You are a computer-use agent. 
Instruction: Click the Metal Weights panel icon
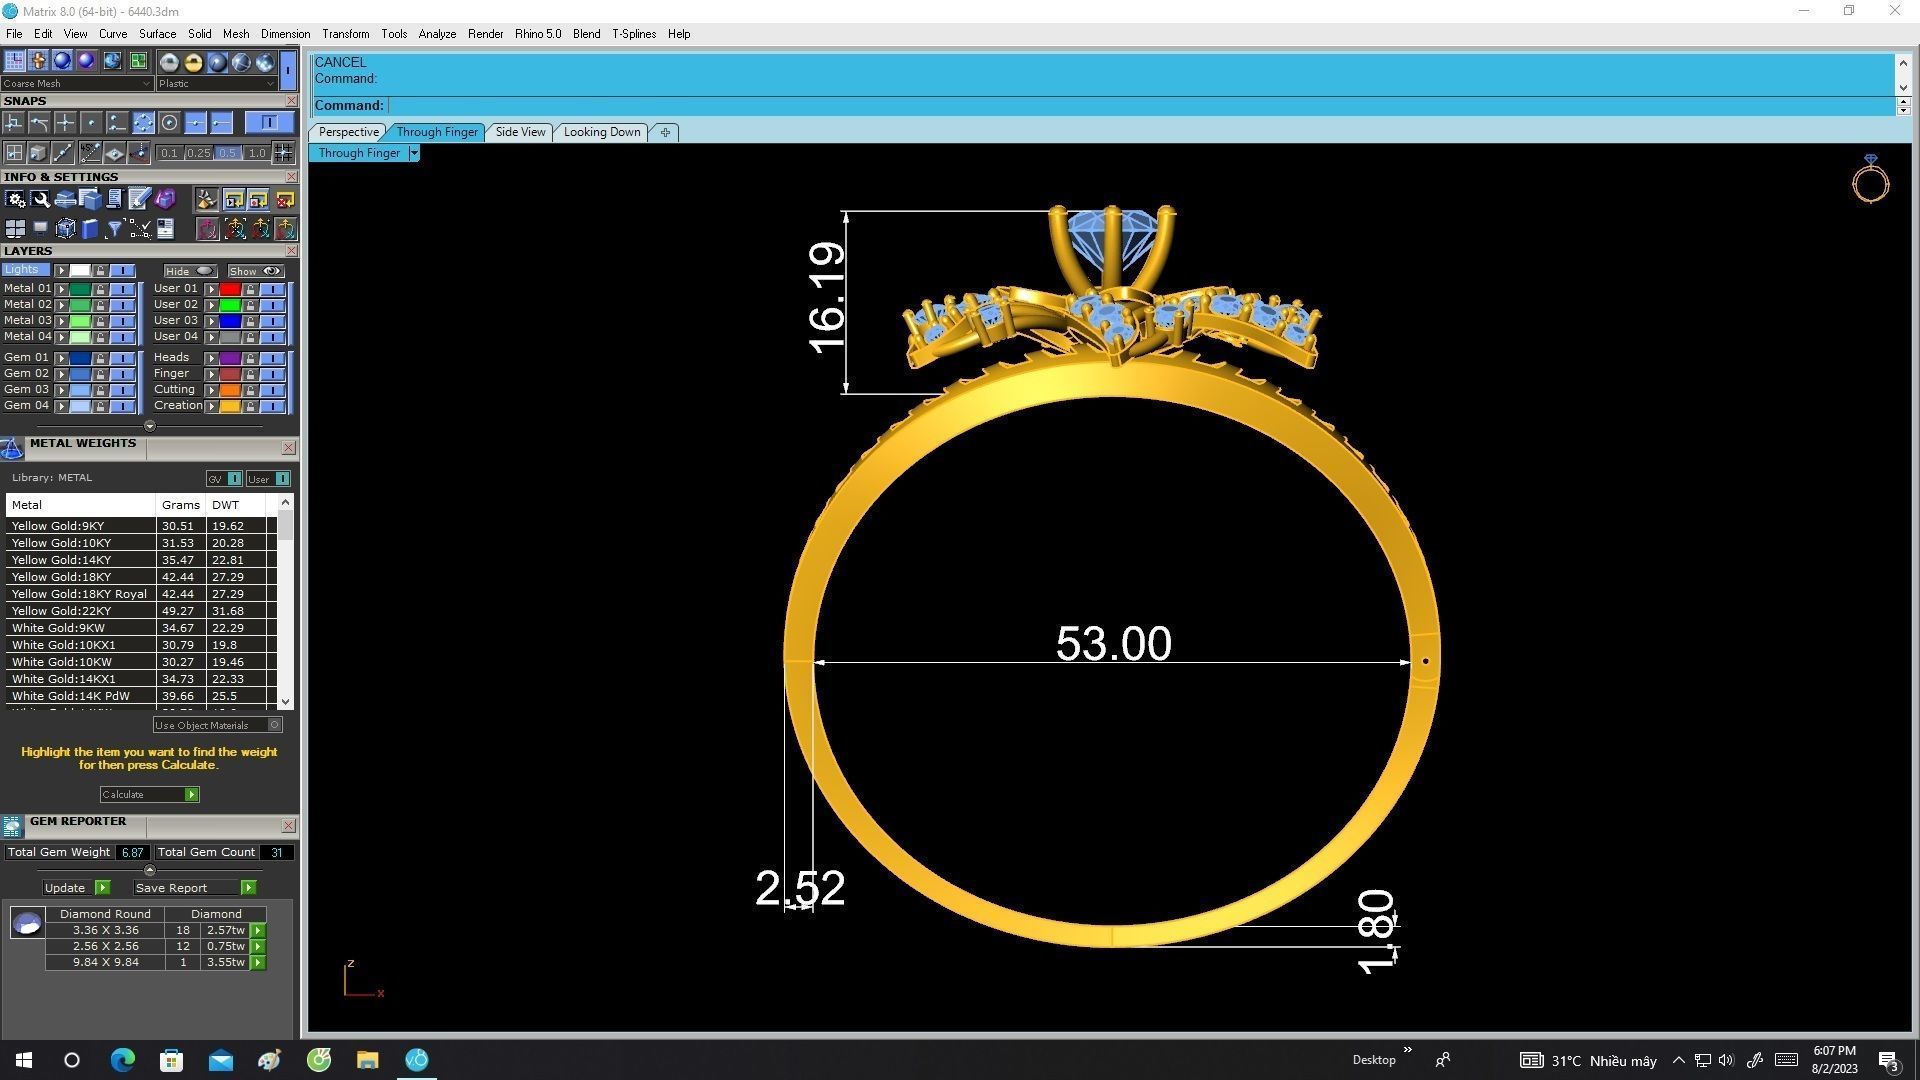tap(12, 448)
